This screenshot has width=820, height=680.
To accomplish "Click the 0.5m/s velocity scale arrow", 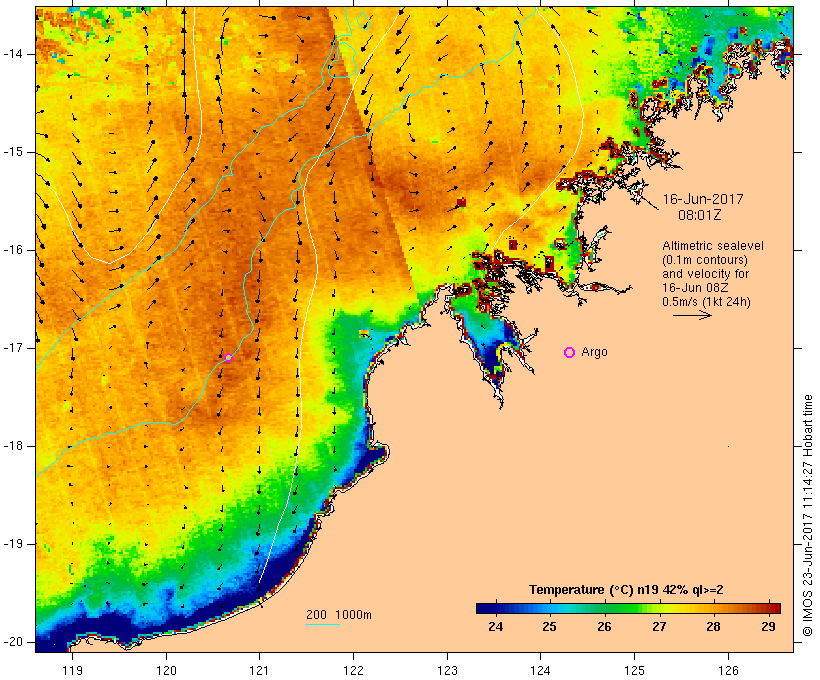I will click(x=692, y=315).
